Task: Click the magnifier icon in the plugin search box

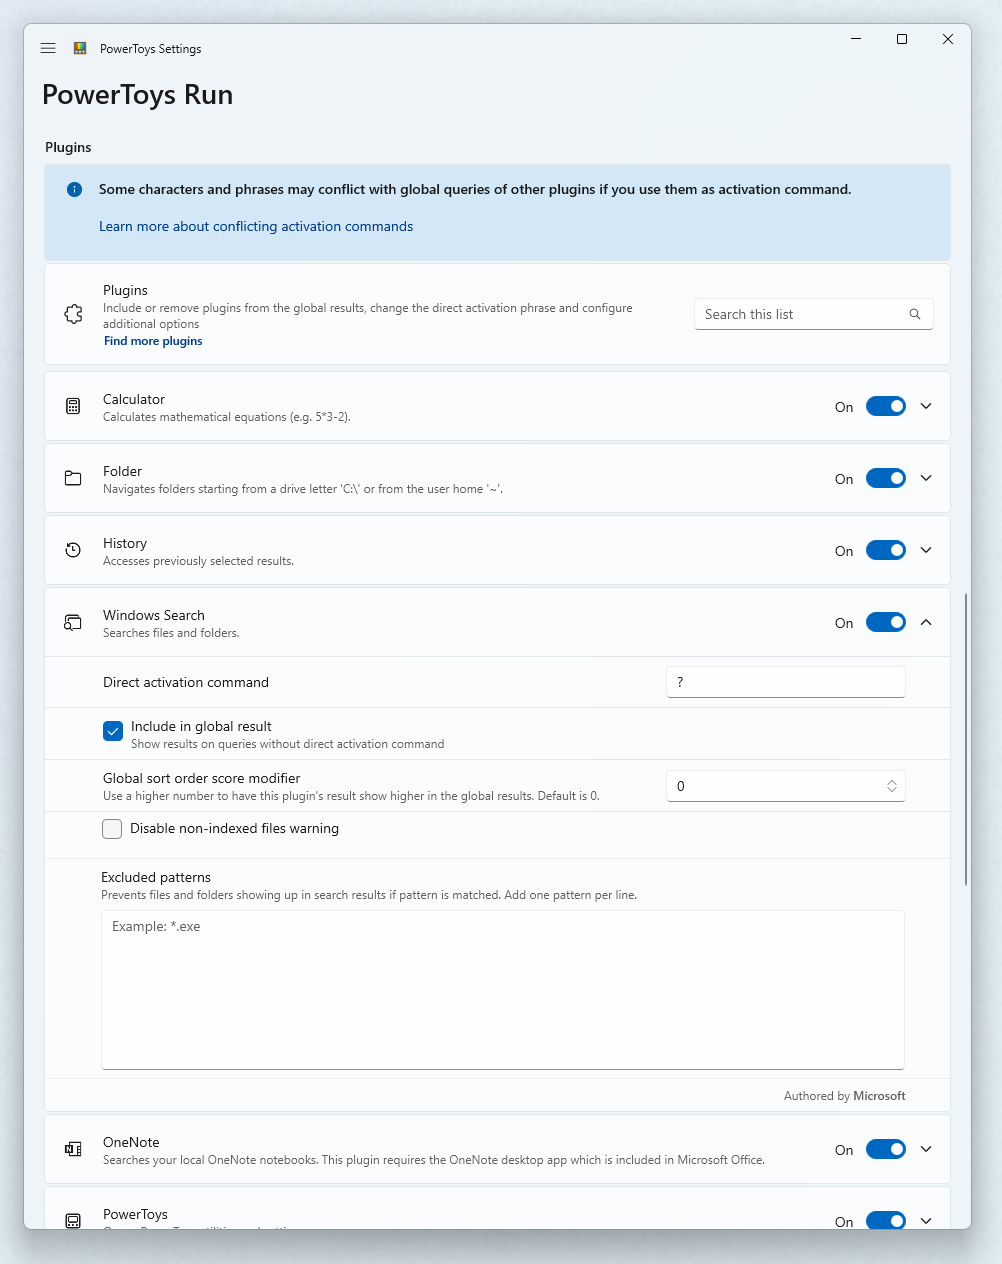Action: click(914, 314)
